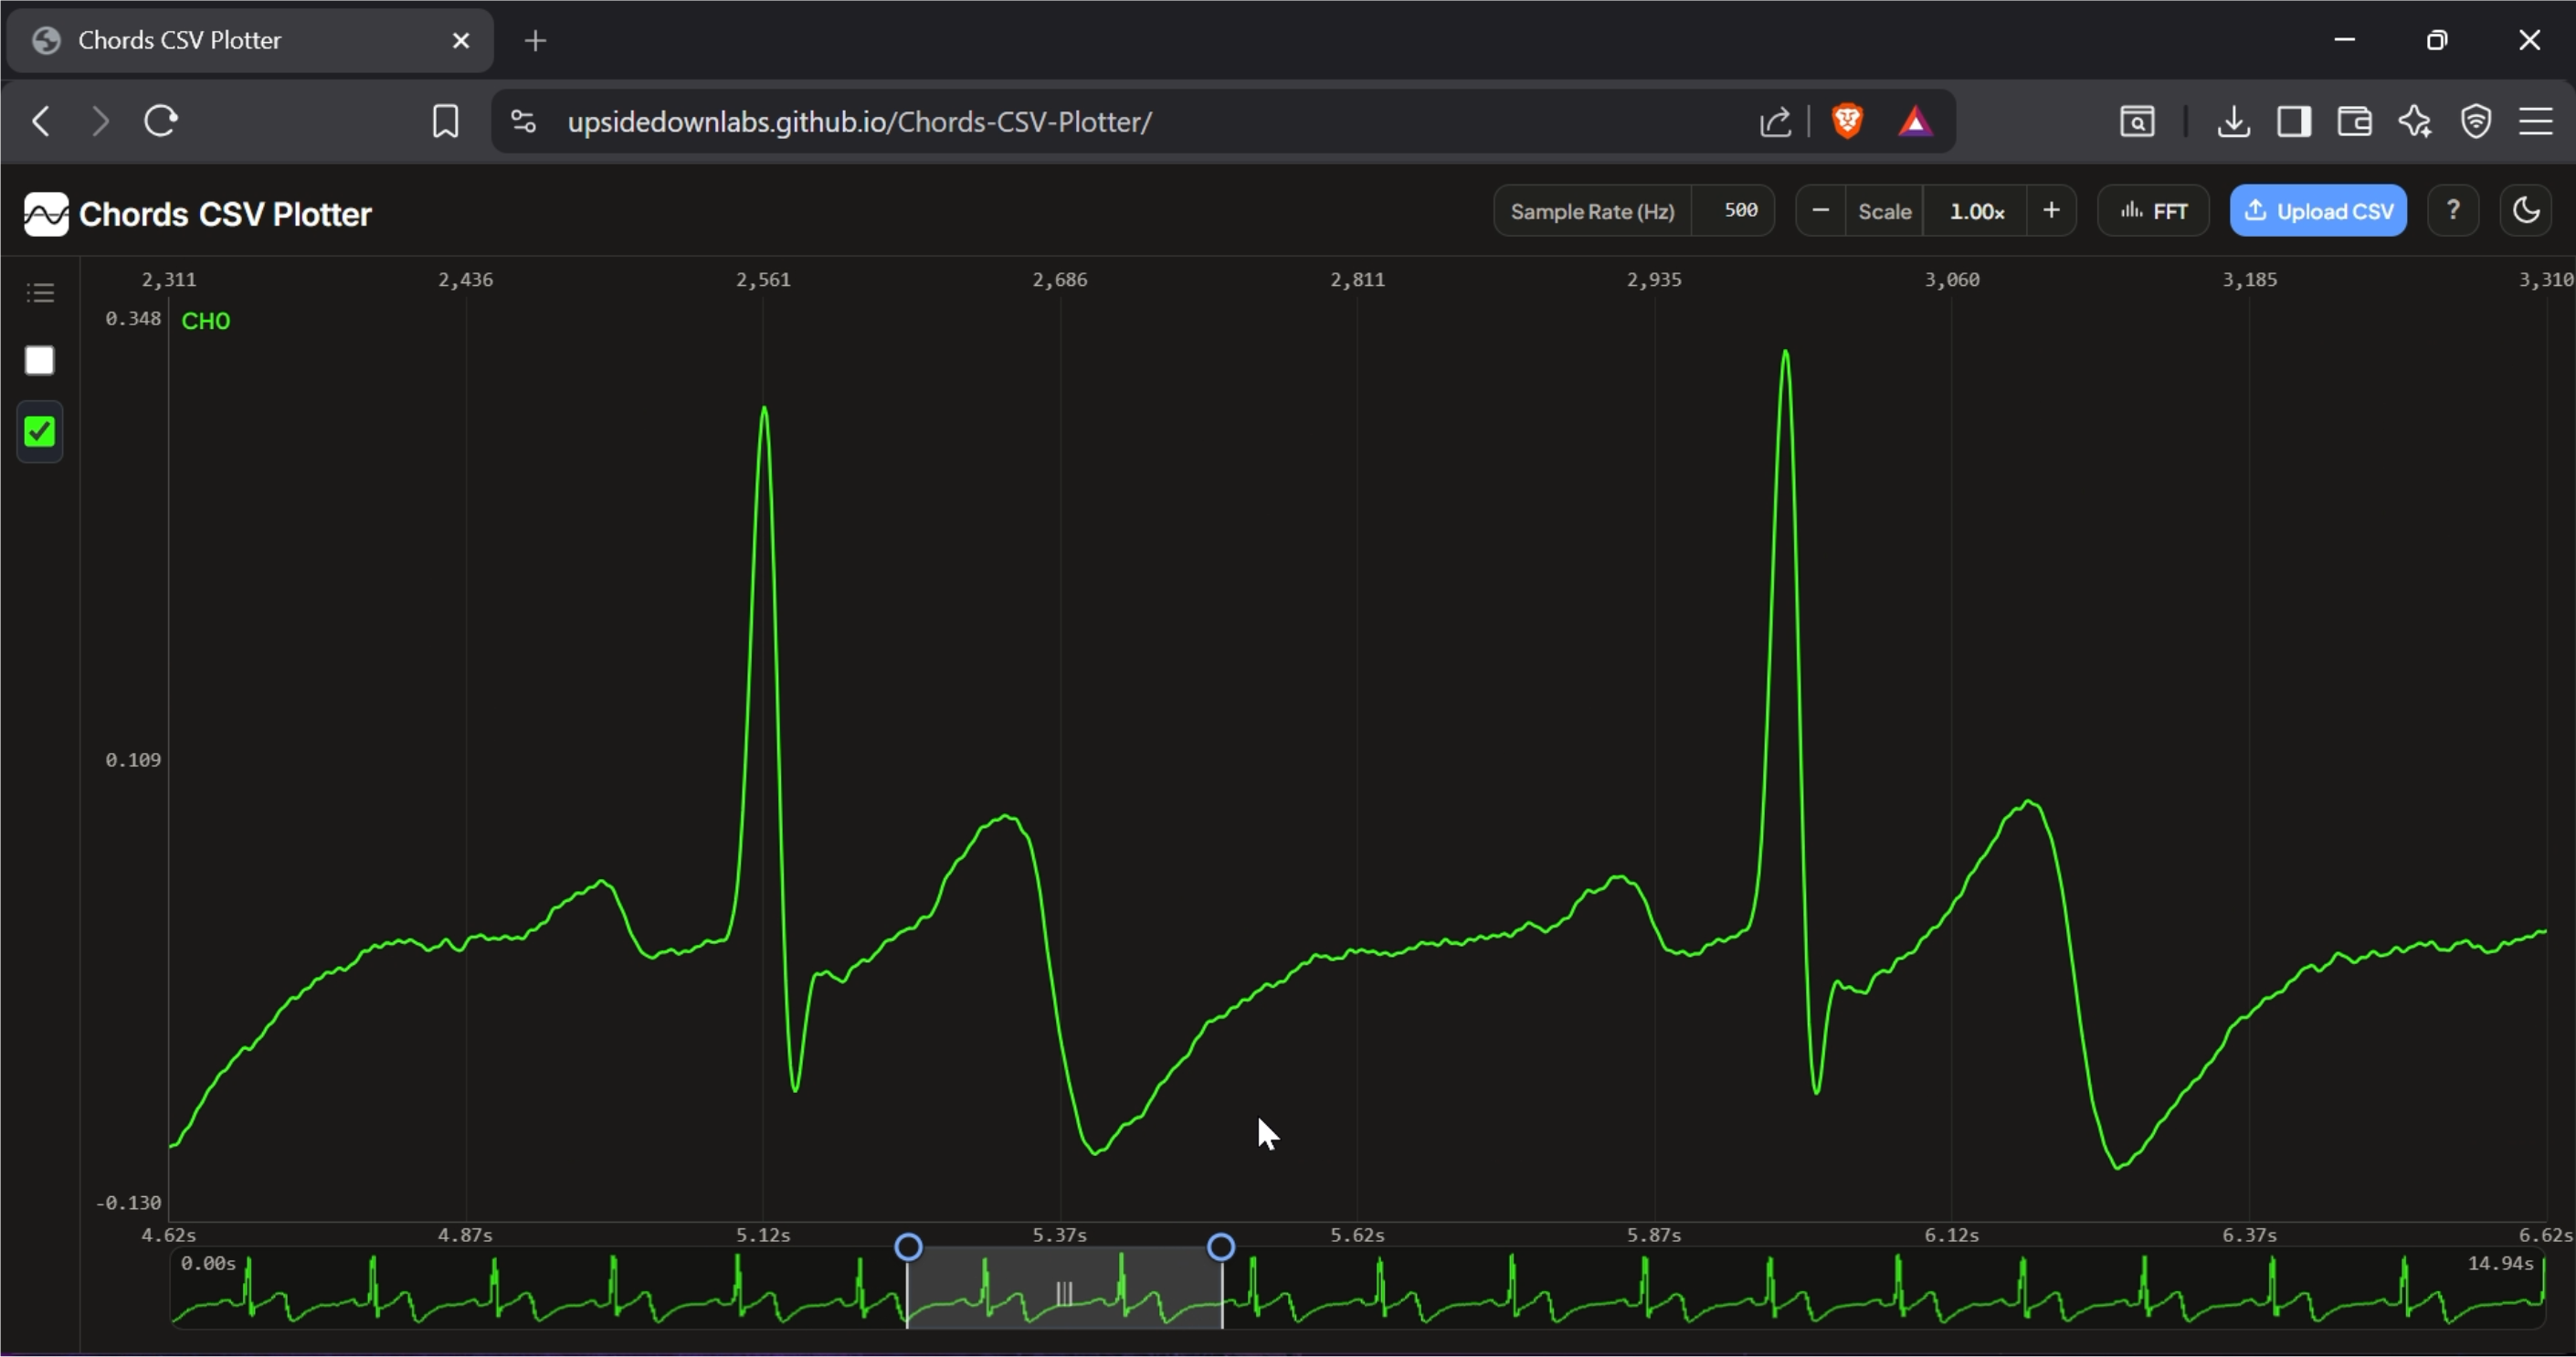Minimize the browser window
This screenshot has height=1357, width=2576.
tap(2345, 40)
